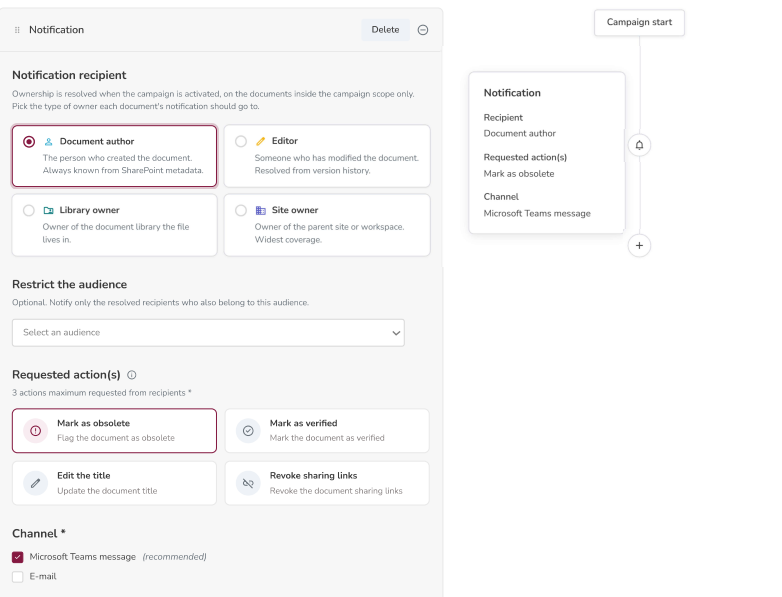Viewport: 782px width, 597px height.
Task: Click the audience restriction hint "Optional. Notify only…"
Action: point(161,303)
